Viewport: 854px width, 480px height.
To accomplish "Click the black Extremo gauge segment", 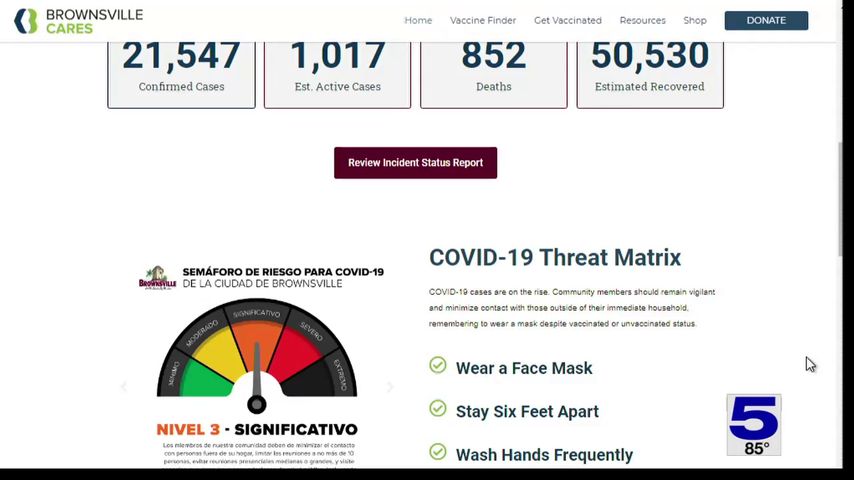I will coord(311,380).
